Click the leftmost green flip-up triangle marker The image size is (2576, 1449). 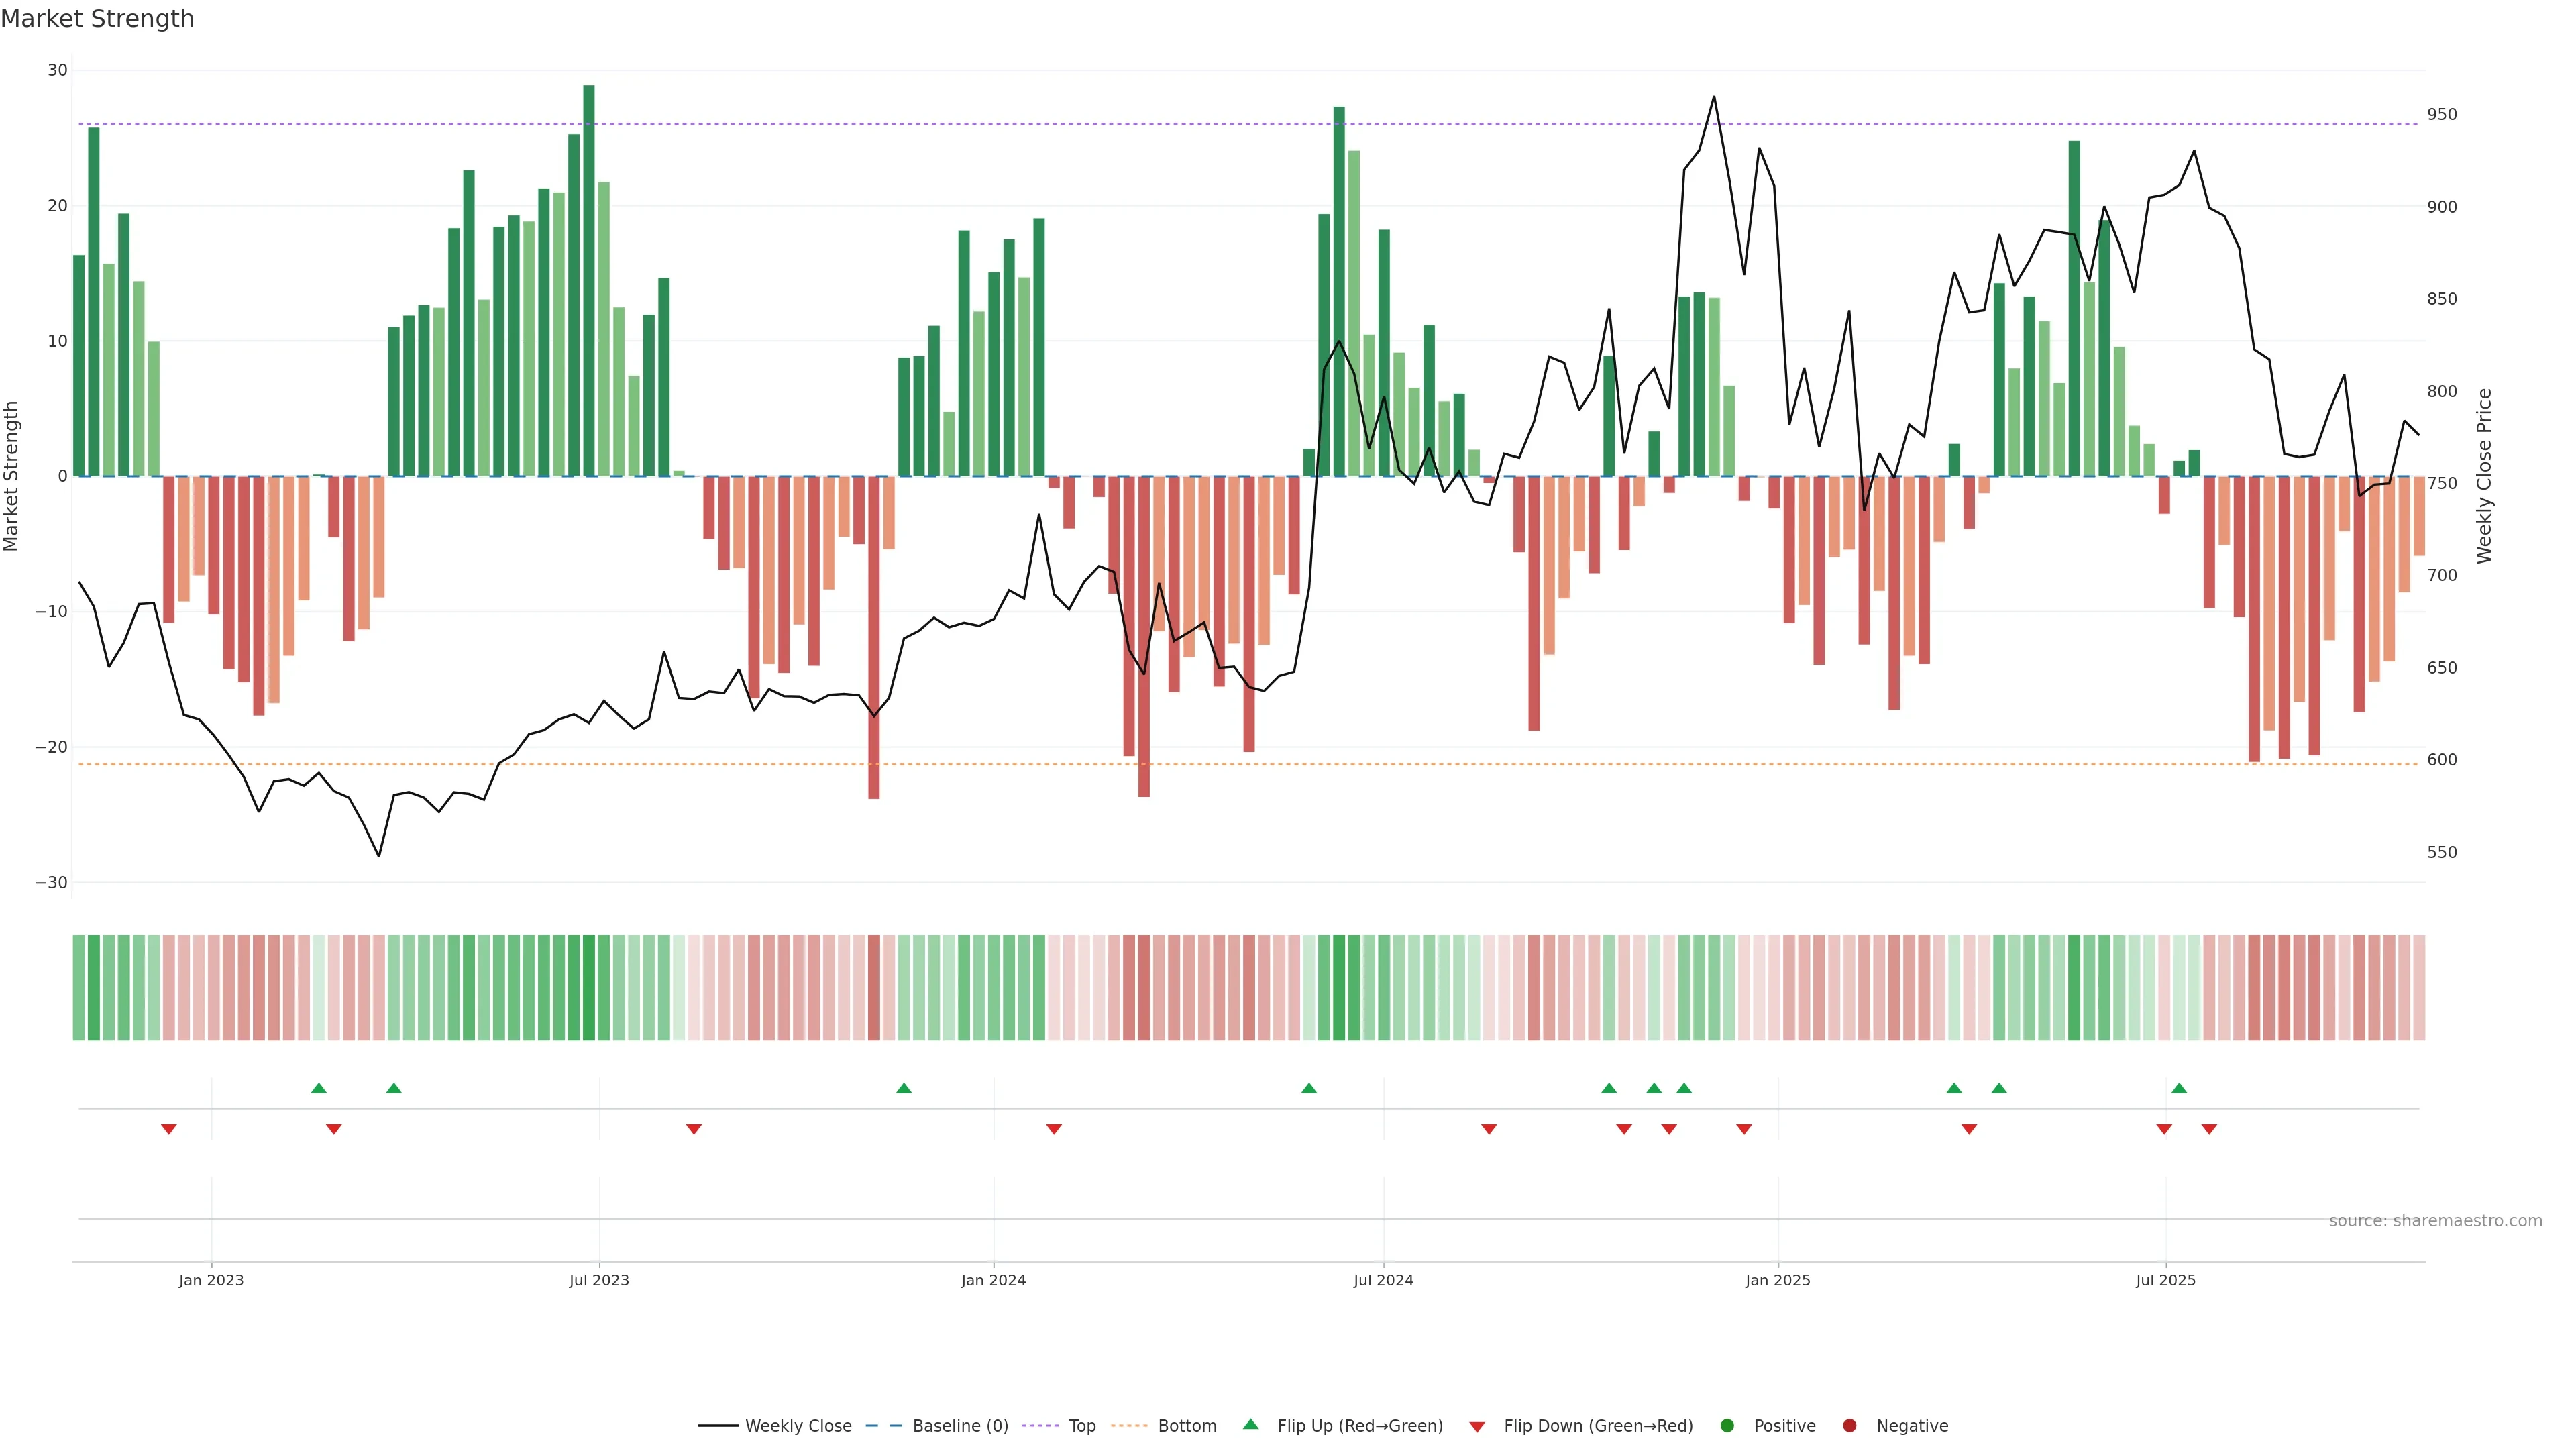(319, 1088)
